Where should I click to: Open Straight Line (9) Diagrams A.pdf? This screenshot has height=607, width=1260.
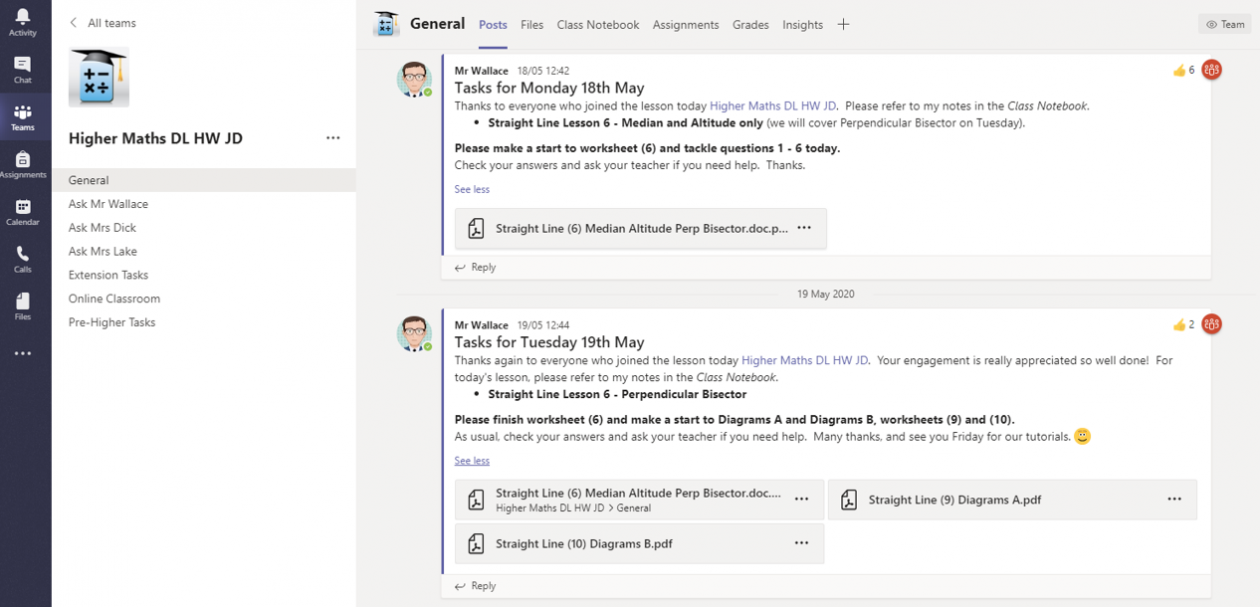[x=955, y=500]
